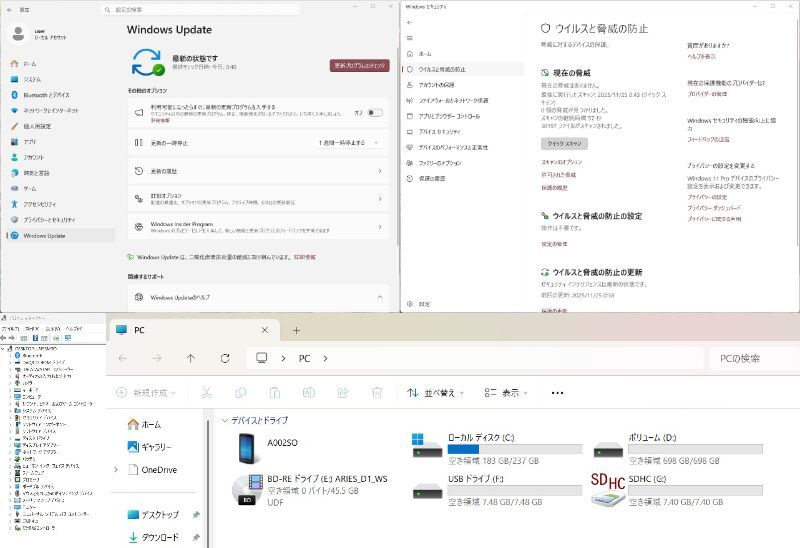The width and height of the screenshot is (800, 548).
Task: Click the USB drive (F:) capacity bar
Action: [515, 490]
